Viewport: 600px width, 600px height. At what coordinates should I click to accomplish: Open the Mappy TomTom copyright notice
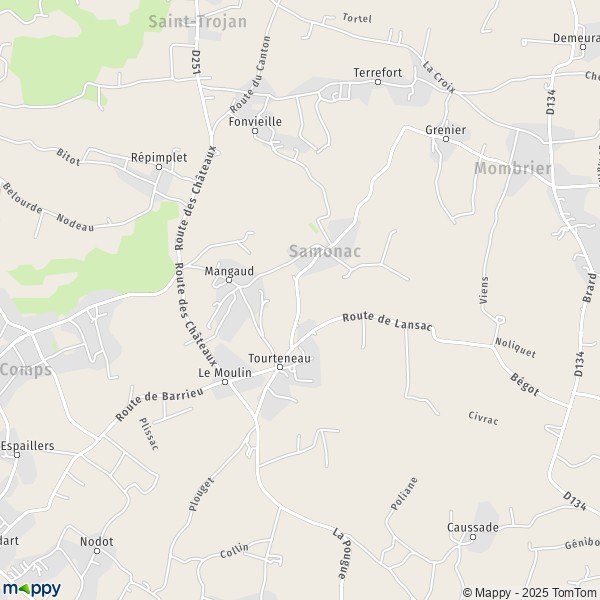click(531, 592)
